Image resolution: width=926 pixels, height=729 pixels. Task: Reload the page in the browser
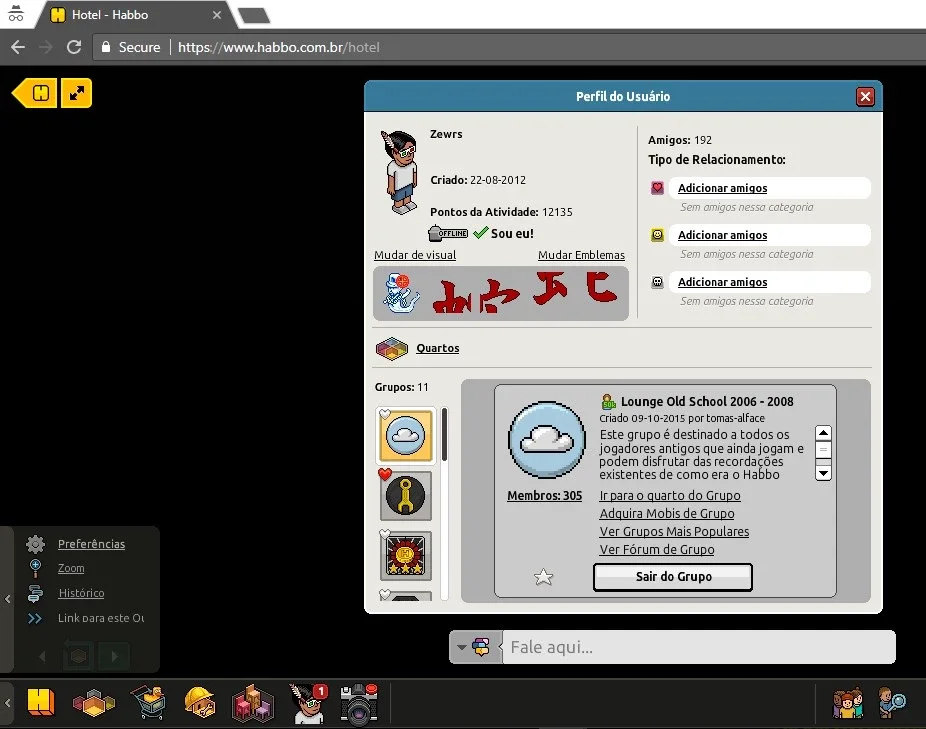coord(74,47)
